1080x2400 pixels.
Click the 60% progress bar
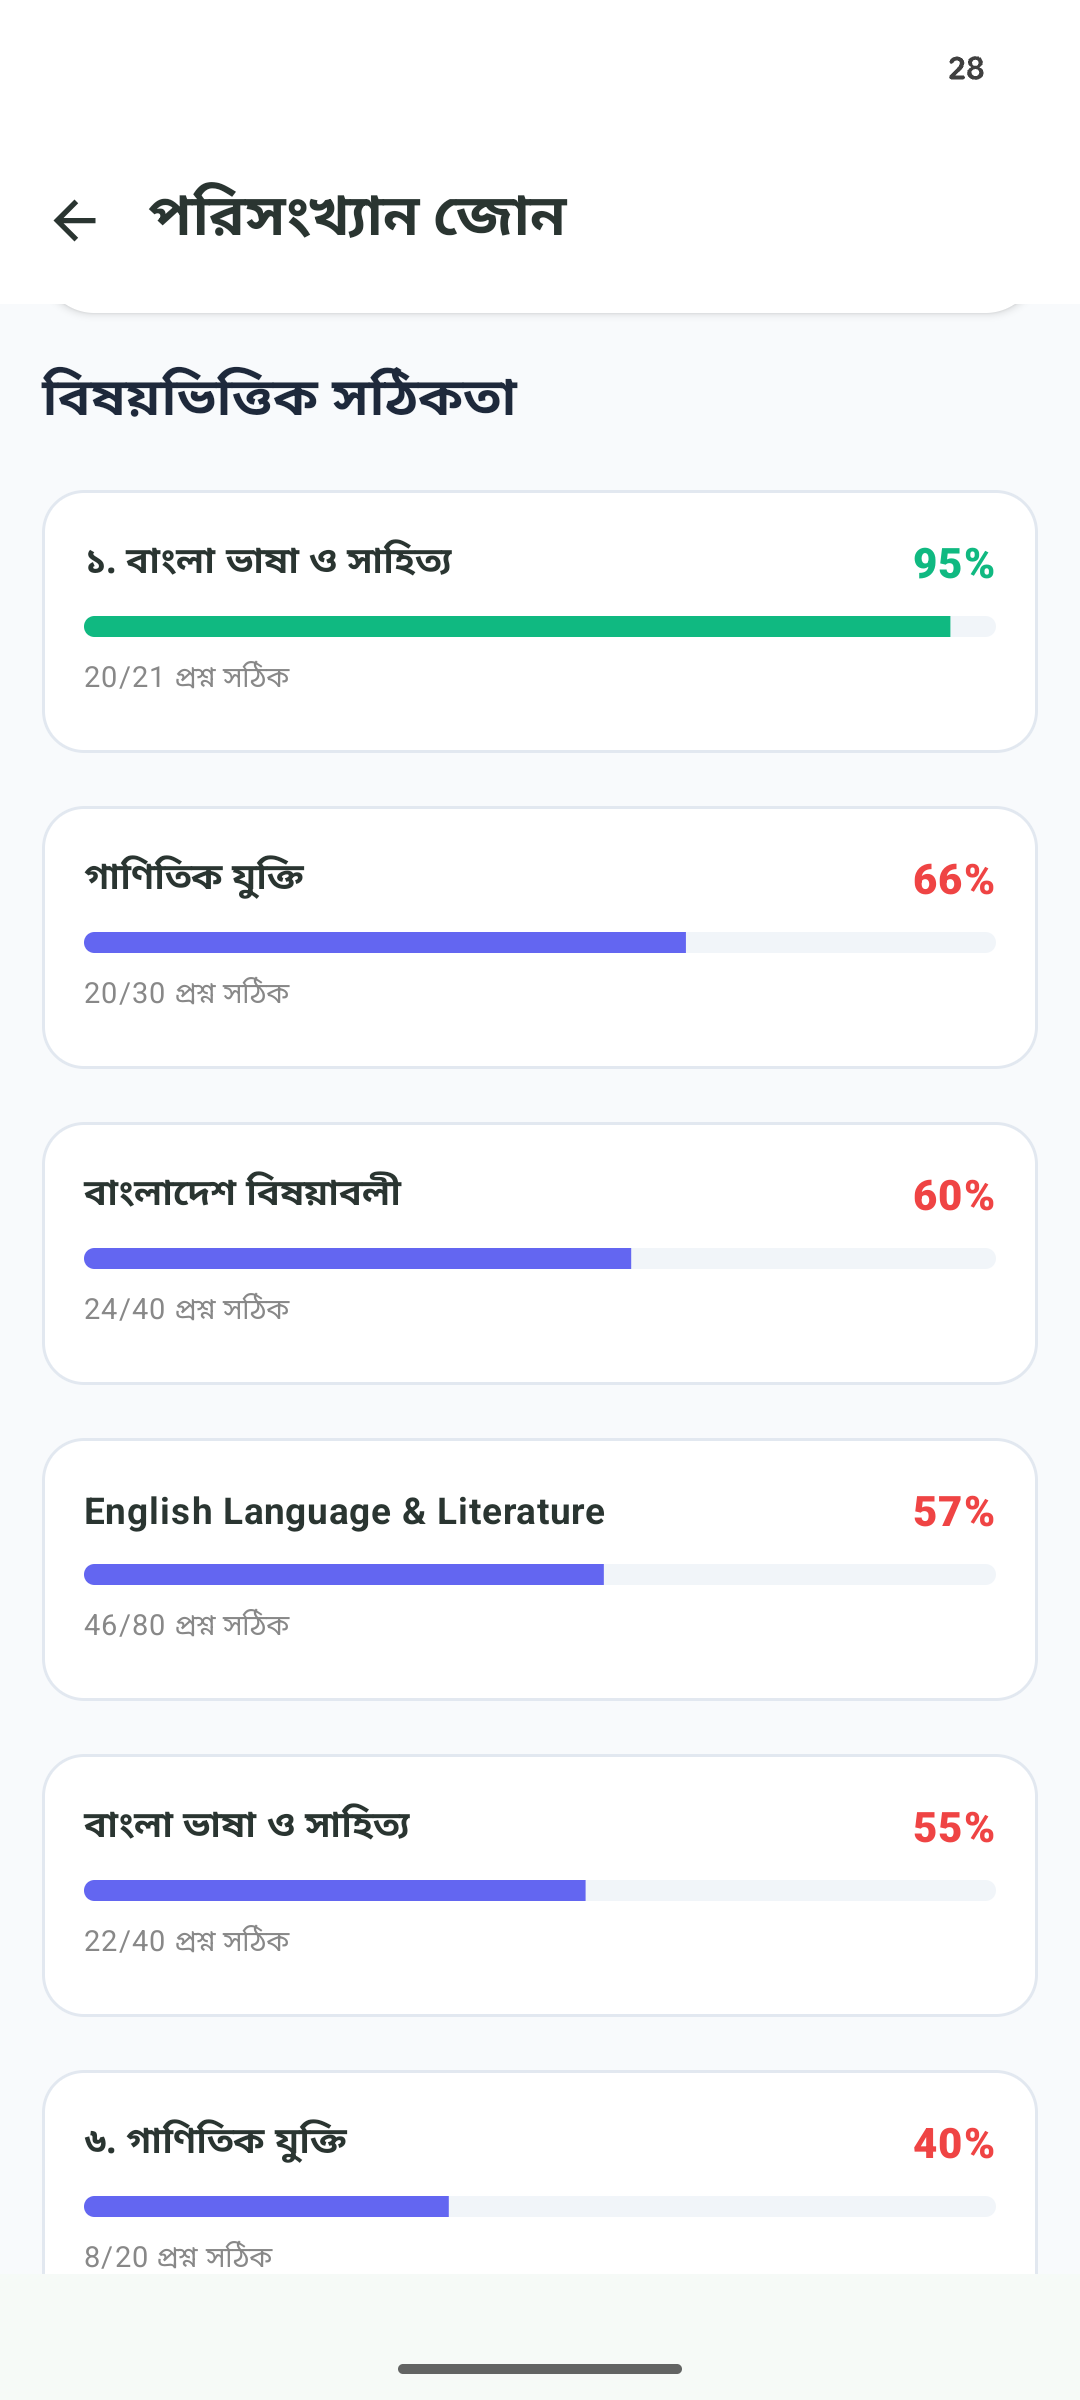pos(540,1259)
